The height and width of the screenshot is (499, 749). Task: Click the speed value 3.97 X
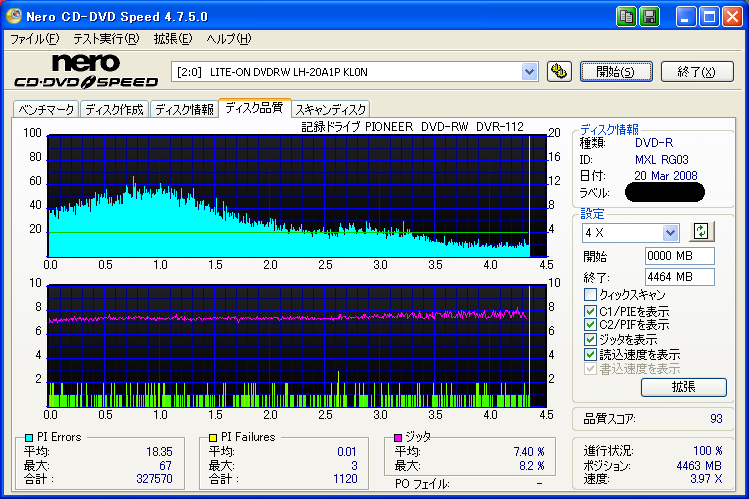706,478
